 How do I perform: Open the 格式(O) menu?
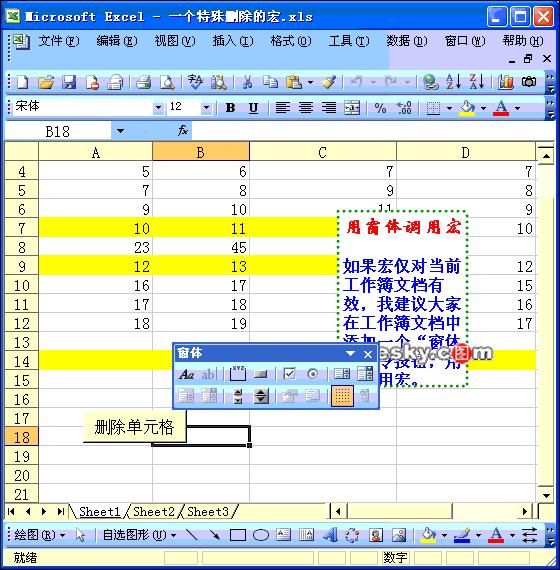291,41
